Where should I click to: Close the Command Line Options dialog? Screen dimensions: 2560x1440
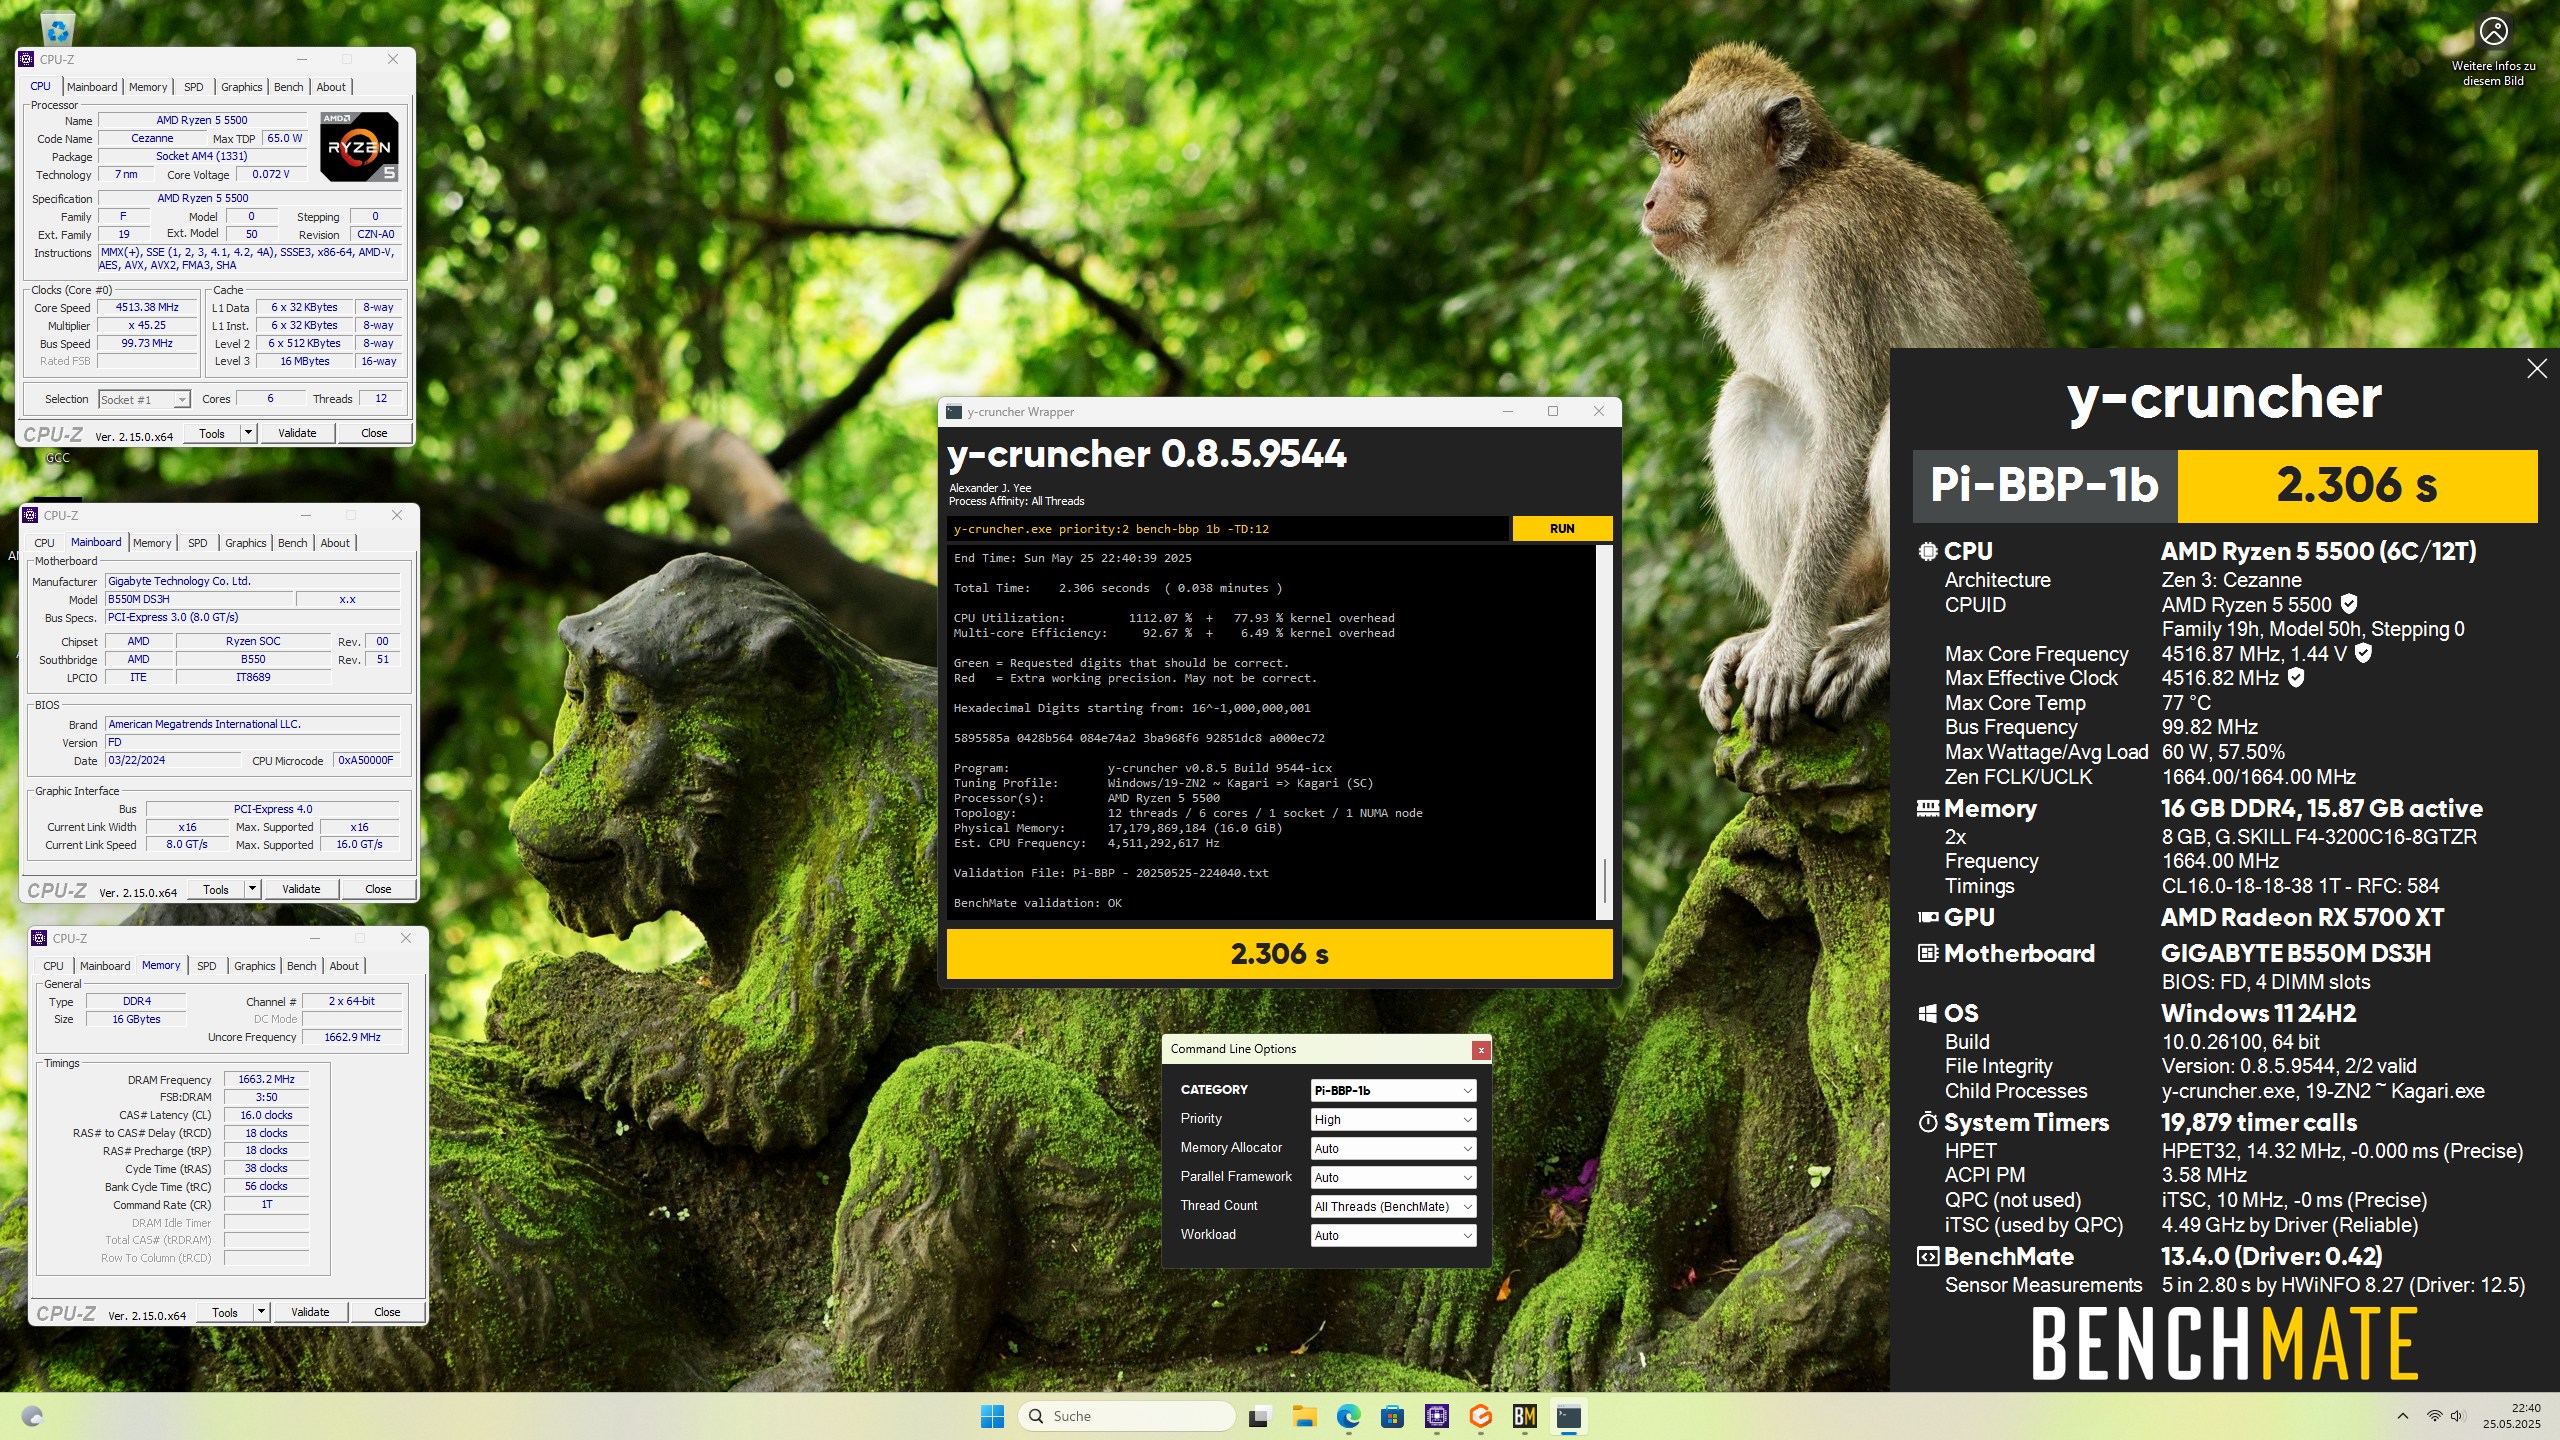click(1481, 1050)
